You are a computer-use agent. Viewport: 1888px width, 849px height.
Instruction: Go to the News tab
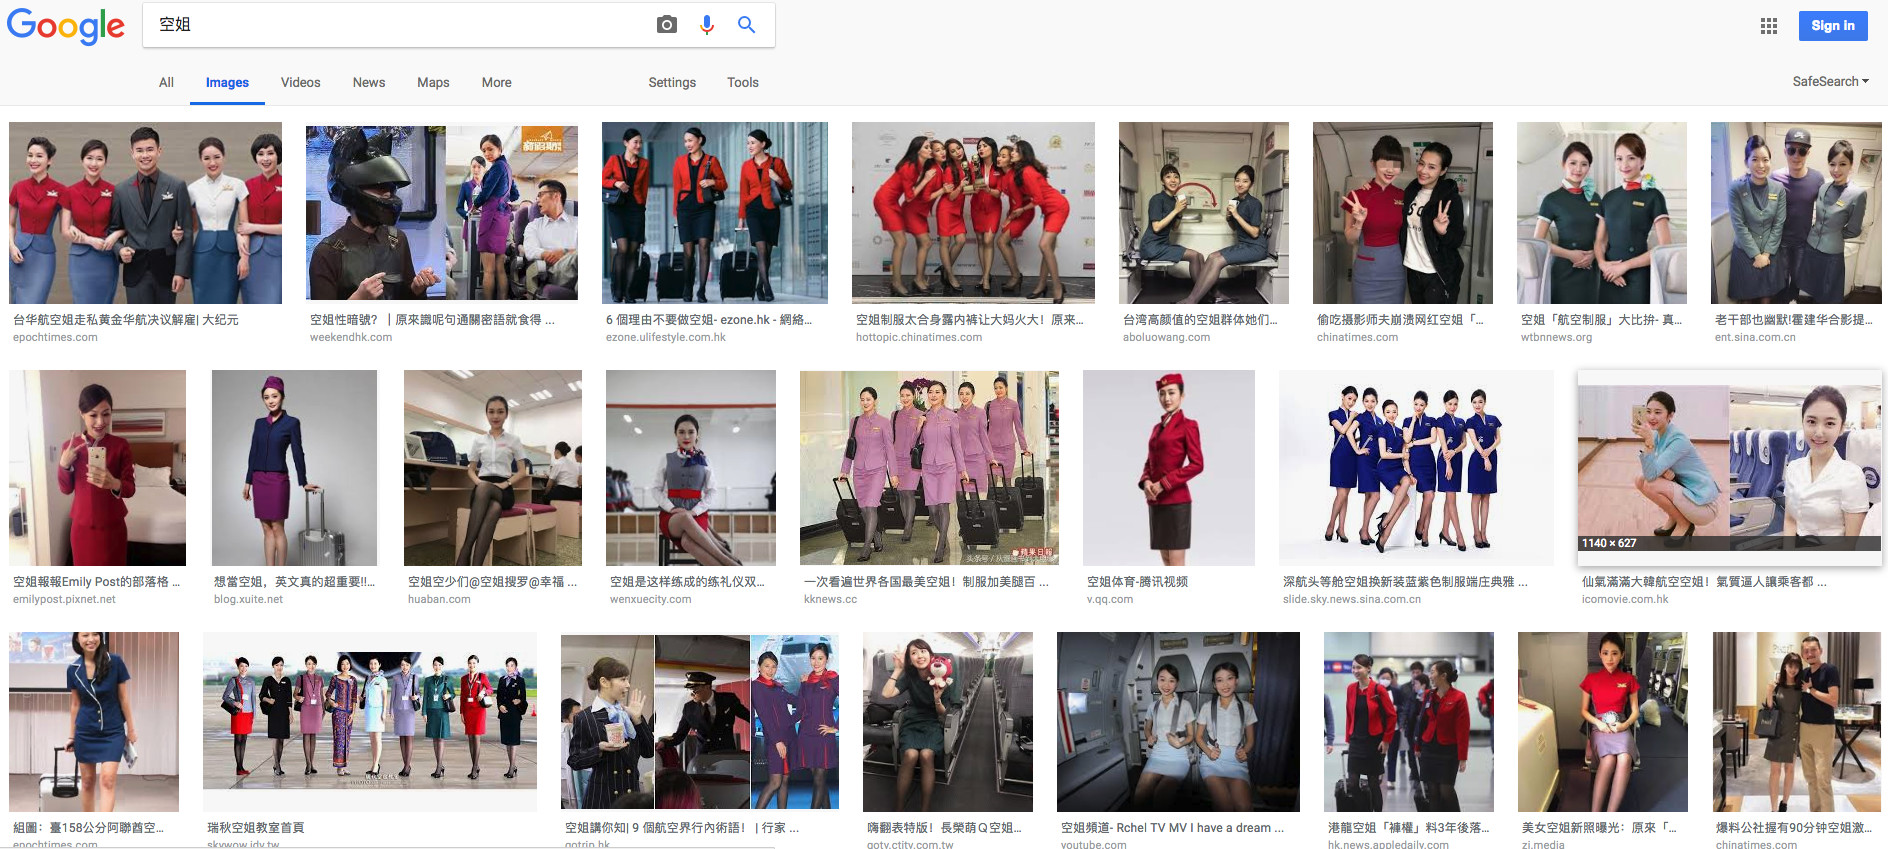pyautogui.click(x=368, y=83)
